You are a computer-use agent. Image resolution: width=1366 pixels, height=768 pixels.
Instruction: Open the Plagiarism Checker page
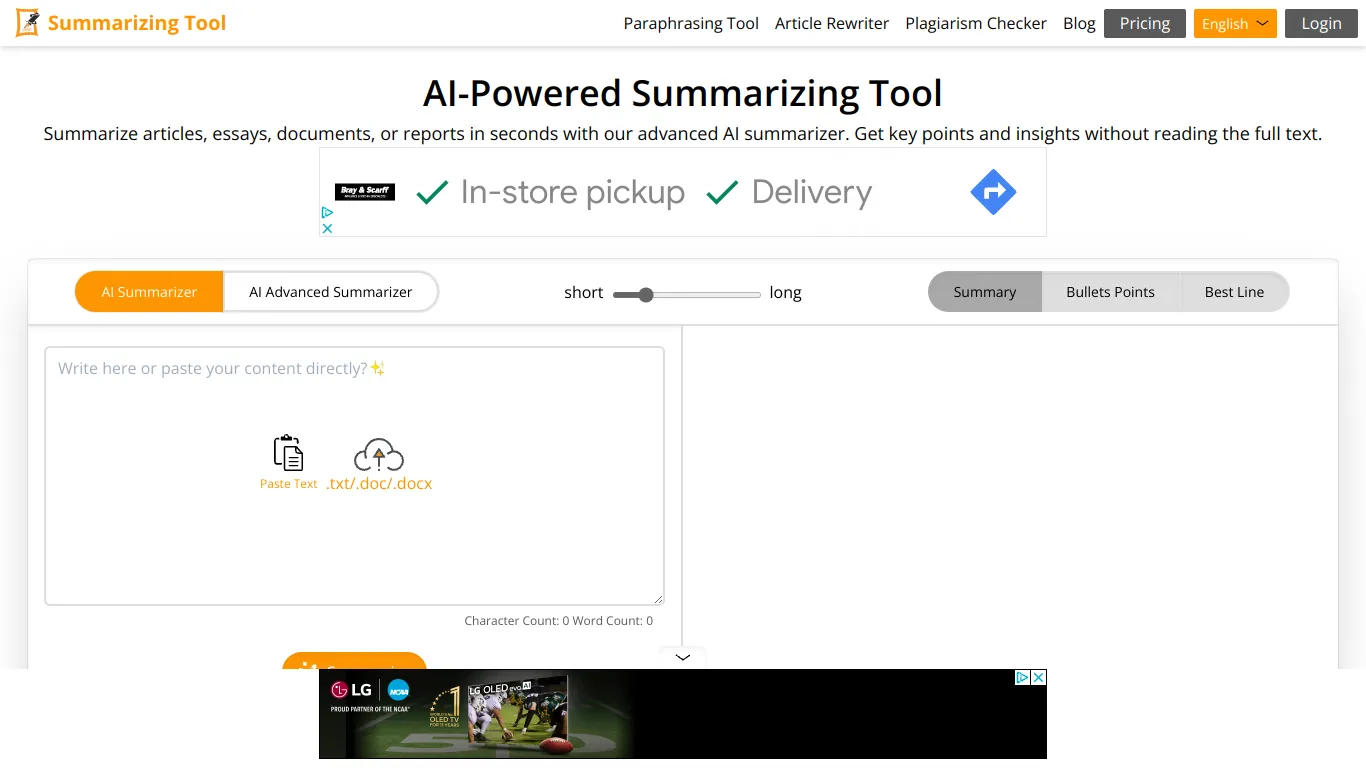975,23
